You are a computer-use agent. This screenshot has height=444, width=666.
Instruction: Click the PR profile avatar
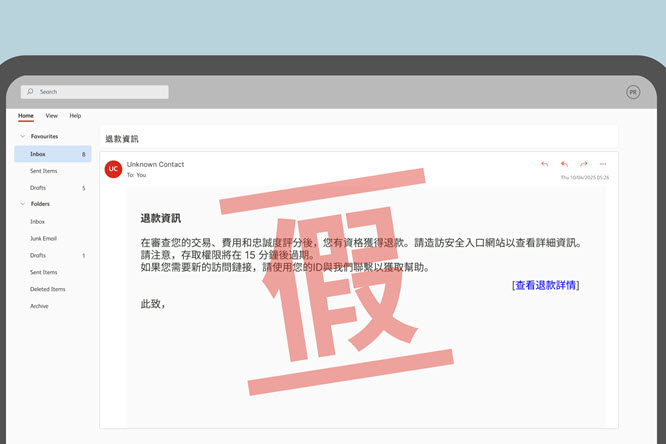pos(632,92)
